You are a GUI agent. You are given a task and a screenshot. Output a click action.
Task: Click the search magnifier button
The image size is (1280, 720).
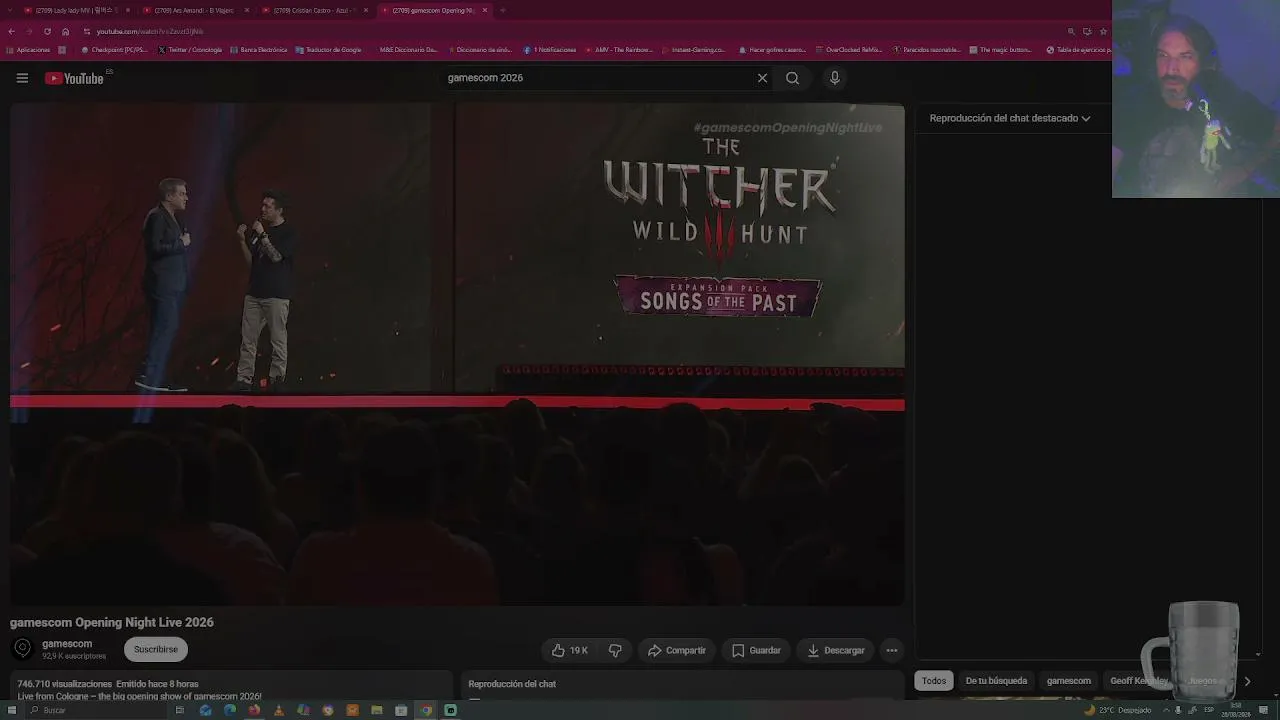pos(792,78)
